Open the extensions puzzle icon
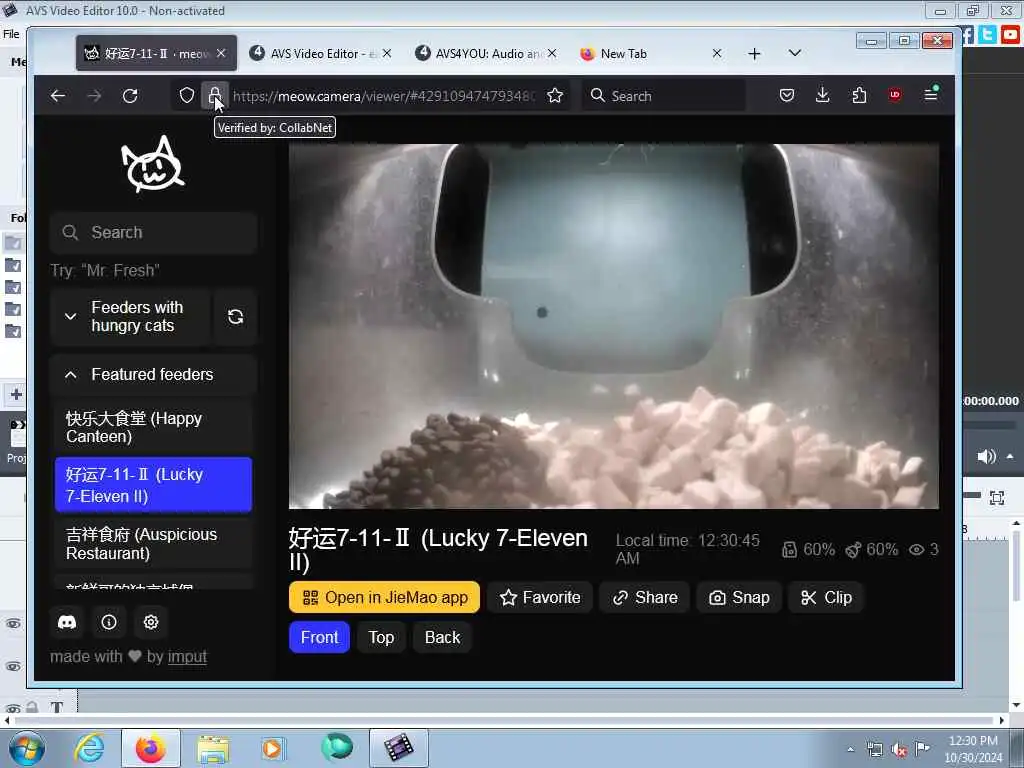The width and height of the screenshot is (1024, 768). [859, 95]
